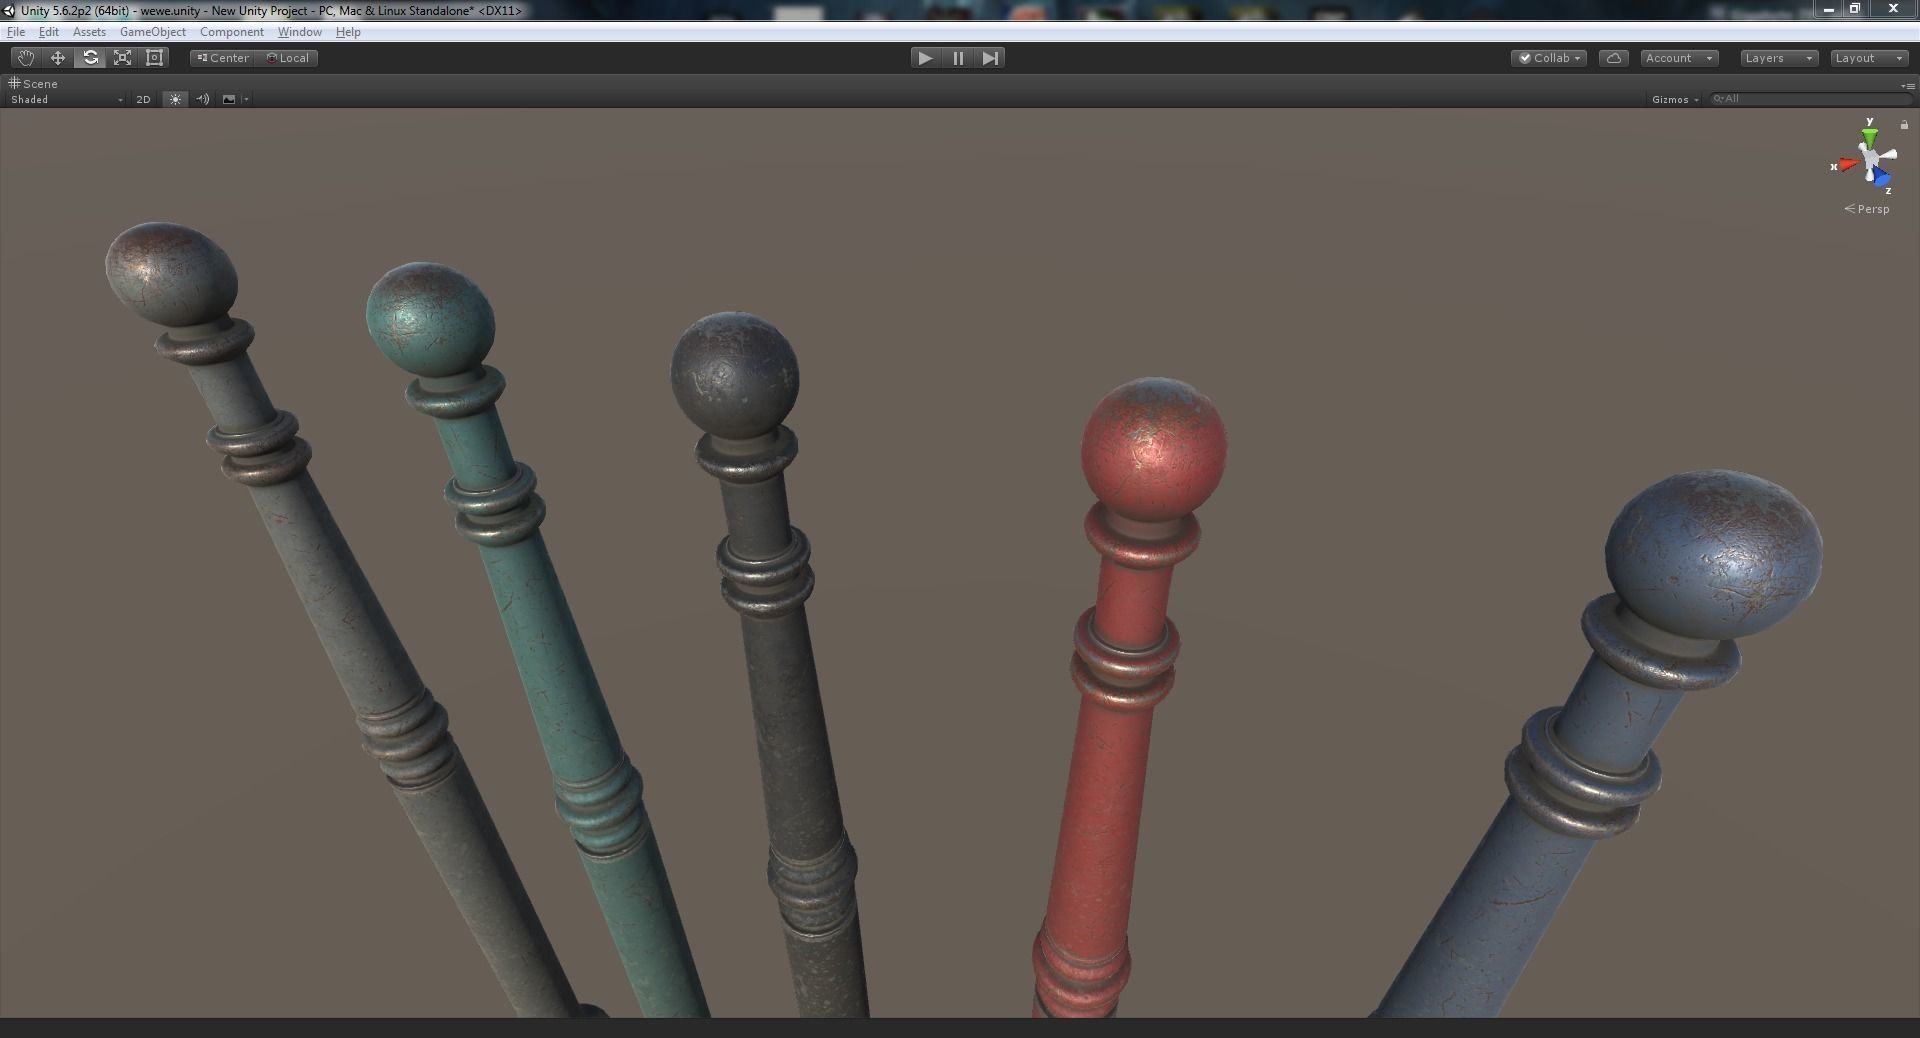Select the Scale tool
The height and width of the screenshot is (1038, 1920).
[x=122, y=58]
